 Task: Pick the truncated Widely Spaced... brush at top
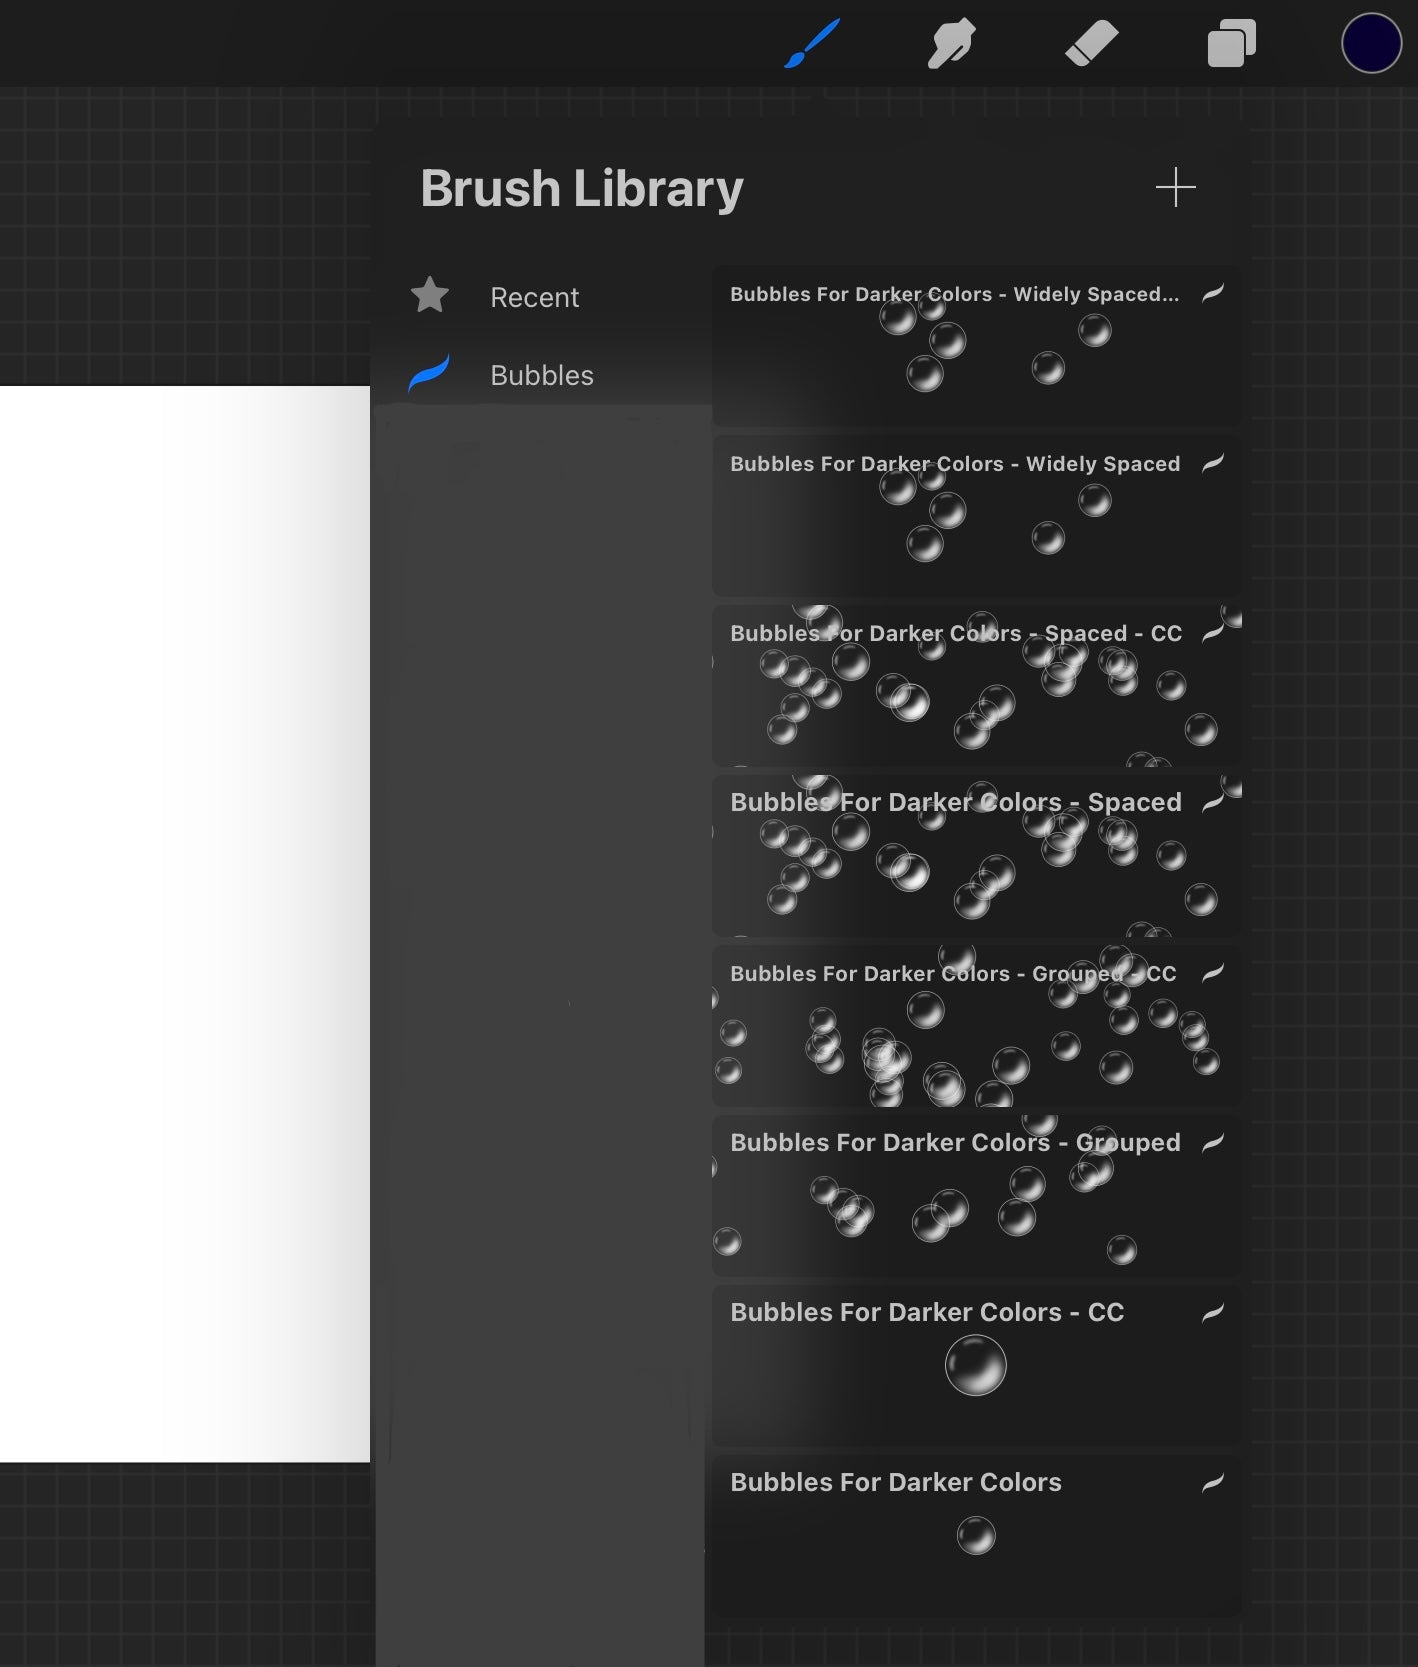pos(975,345)
